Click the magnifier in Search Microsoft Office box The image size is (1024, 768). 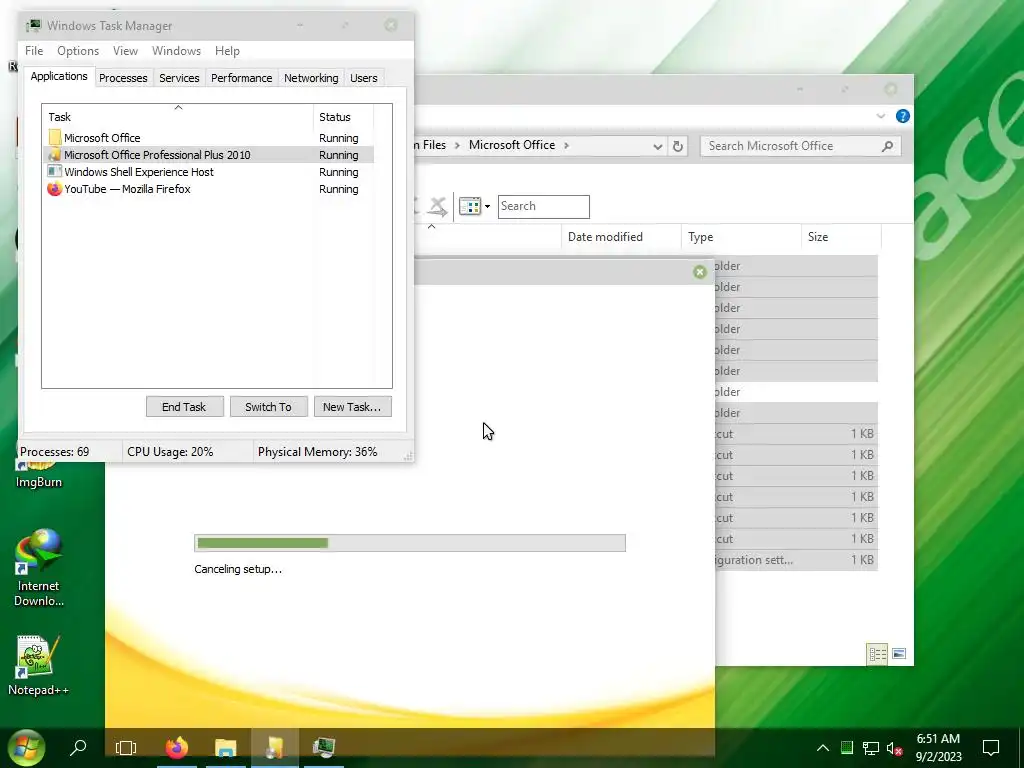887,146
